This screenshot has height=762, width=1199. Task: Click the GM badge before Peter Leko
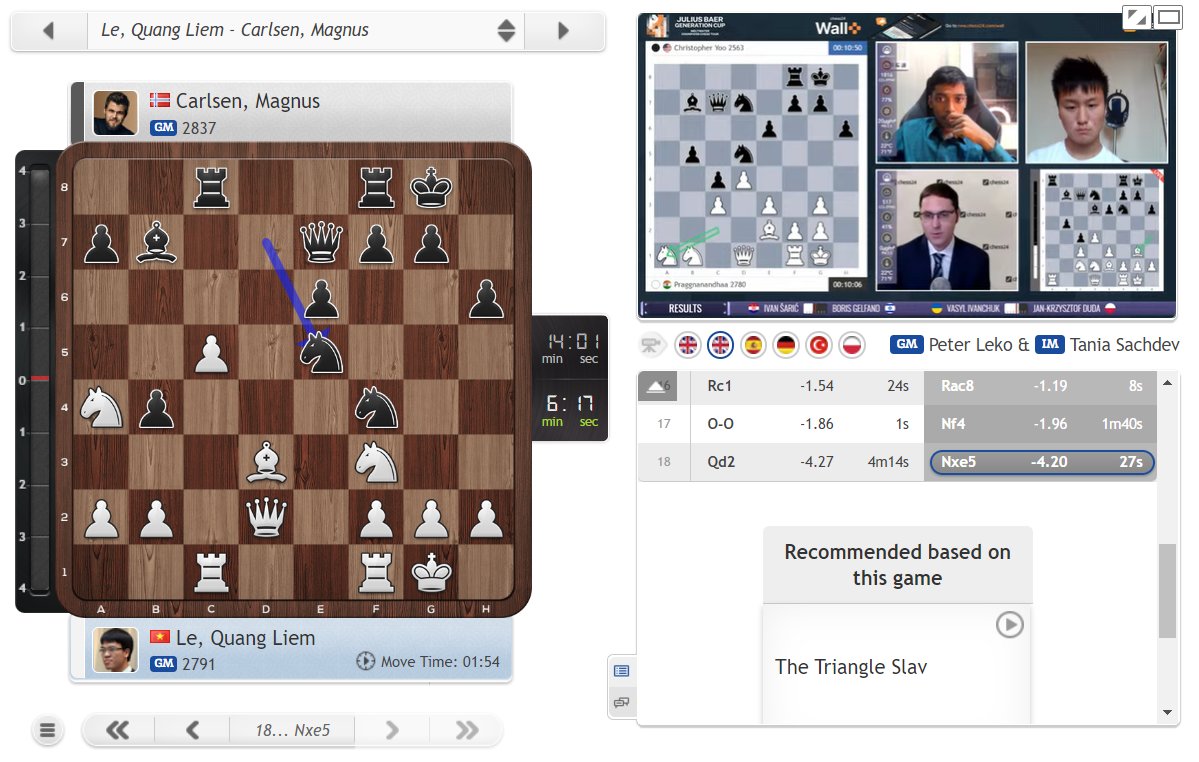(x=906, y=344)
